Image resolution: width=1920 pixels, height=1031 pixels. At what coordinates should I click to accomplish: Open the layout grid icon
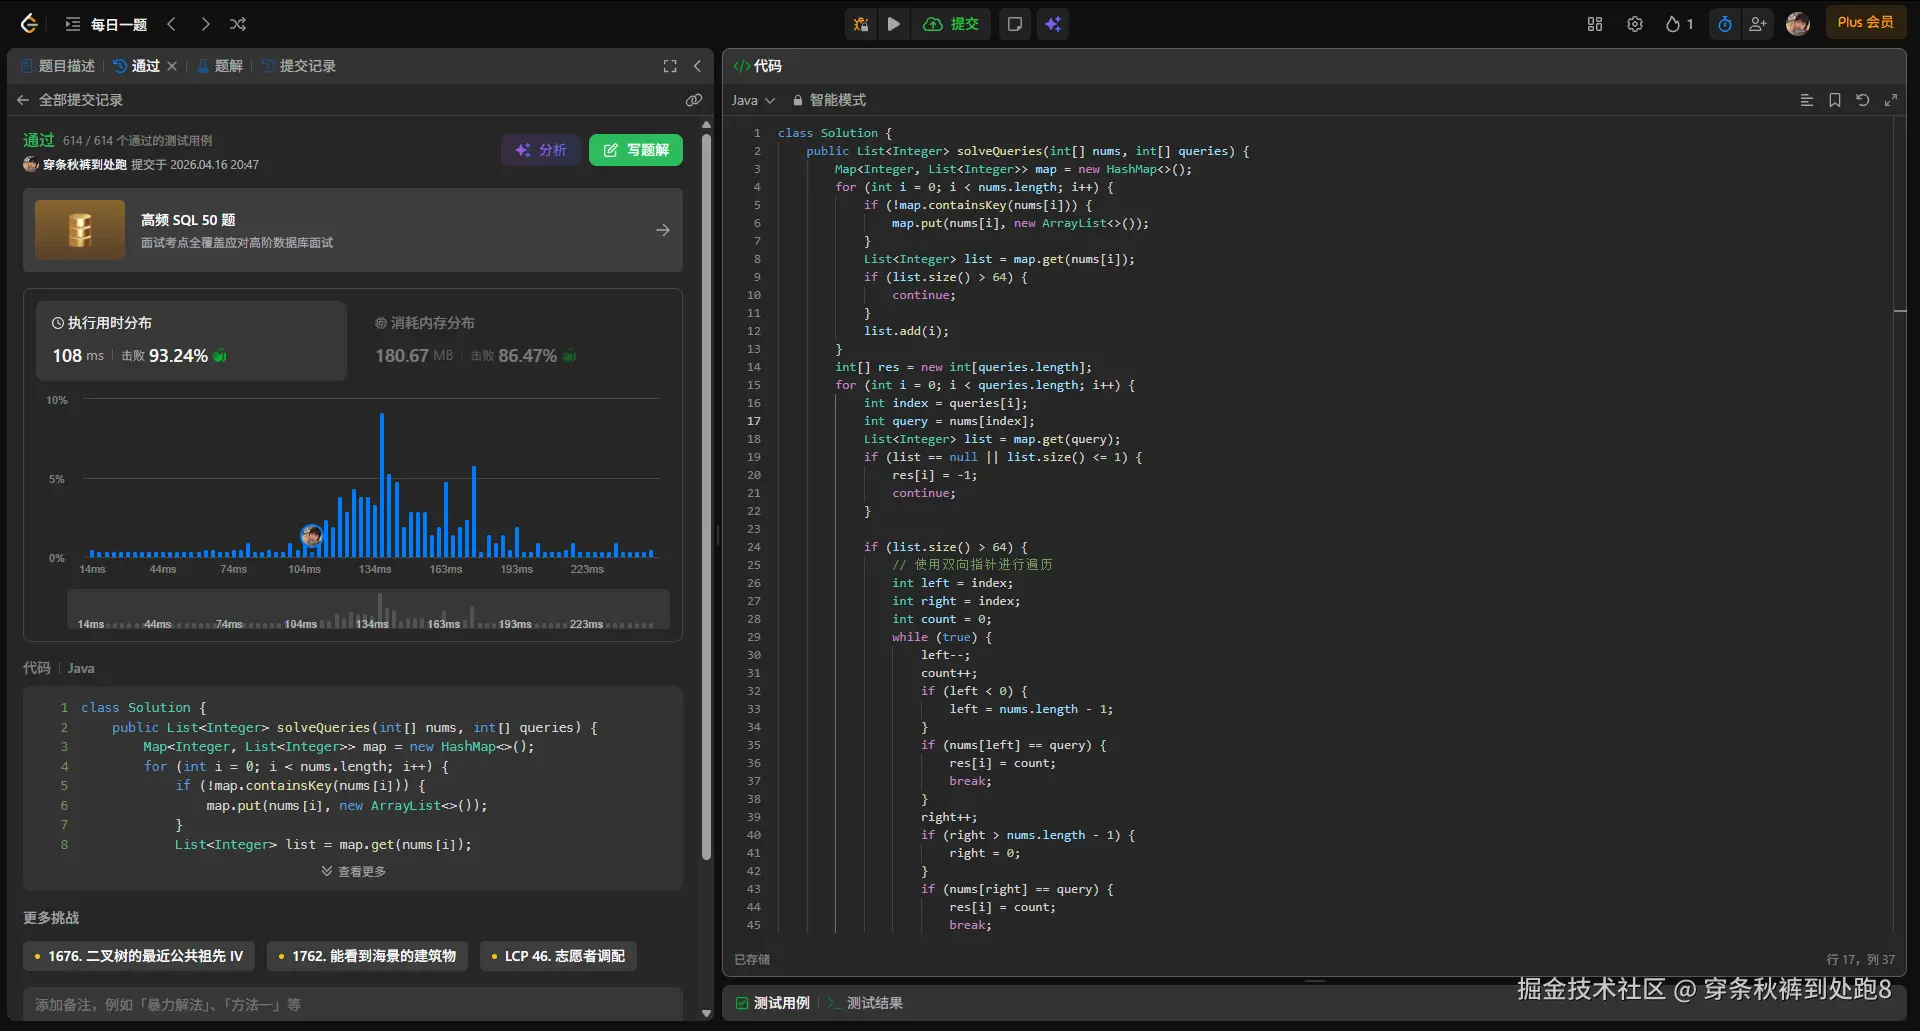1595,24
